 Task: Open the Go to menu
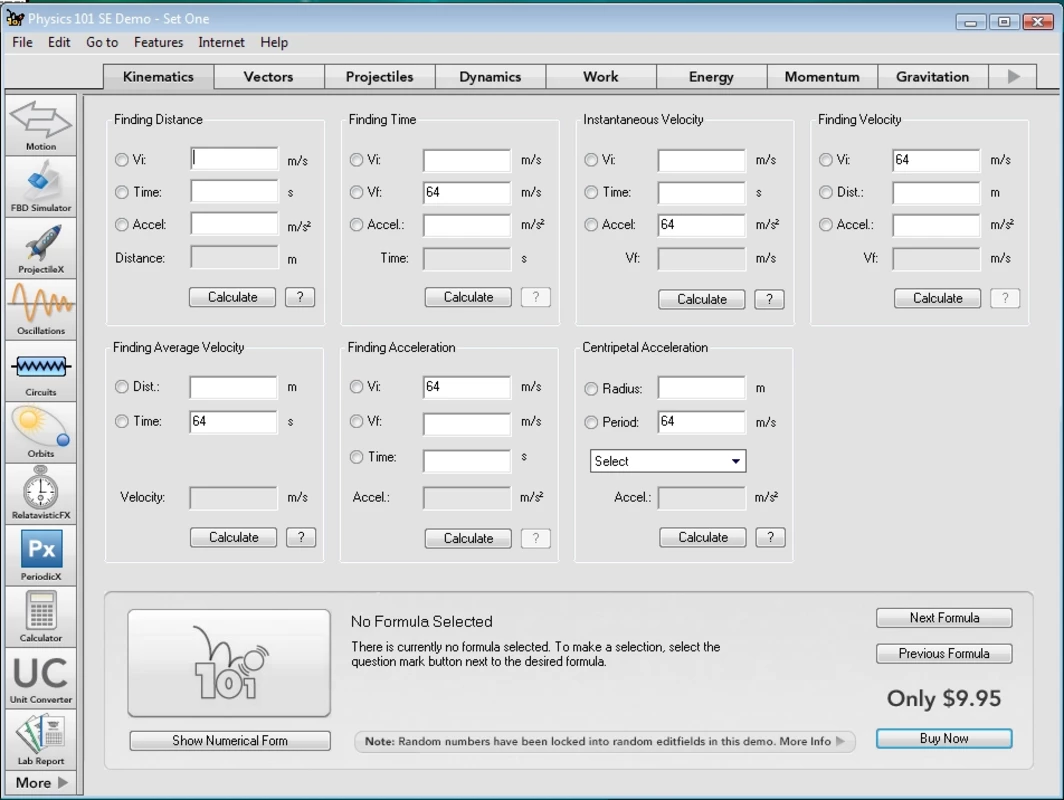[x=102, y=42]
